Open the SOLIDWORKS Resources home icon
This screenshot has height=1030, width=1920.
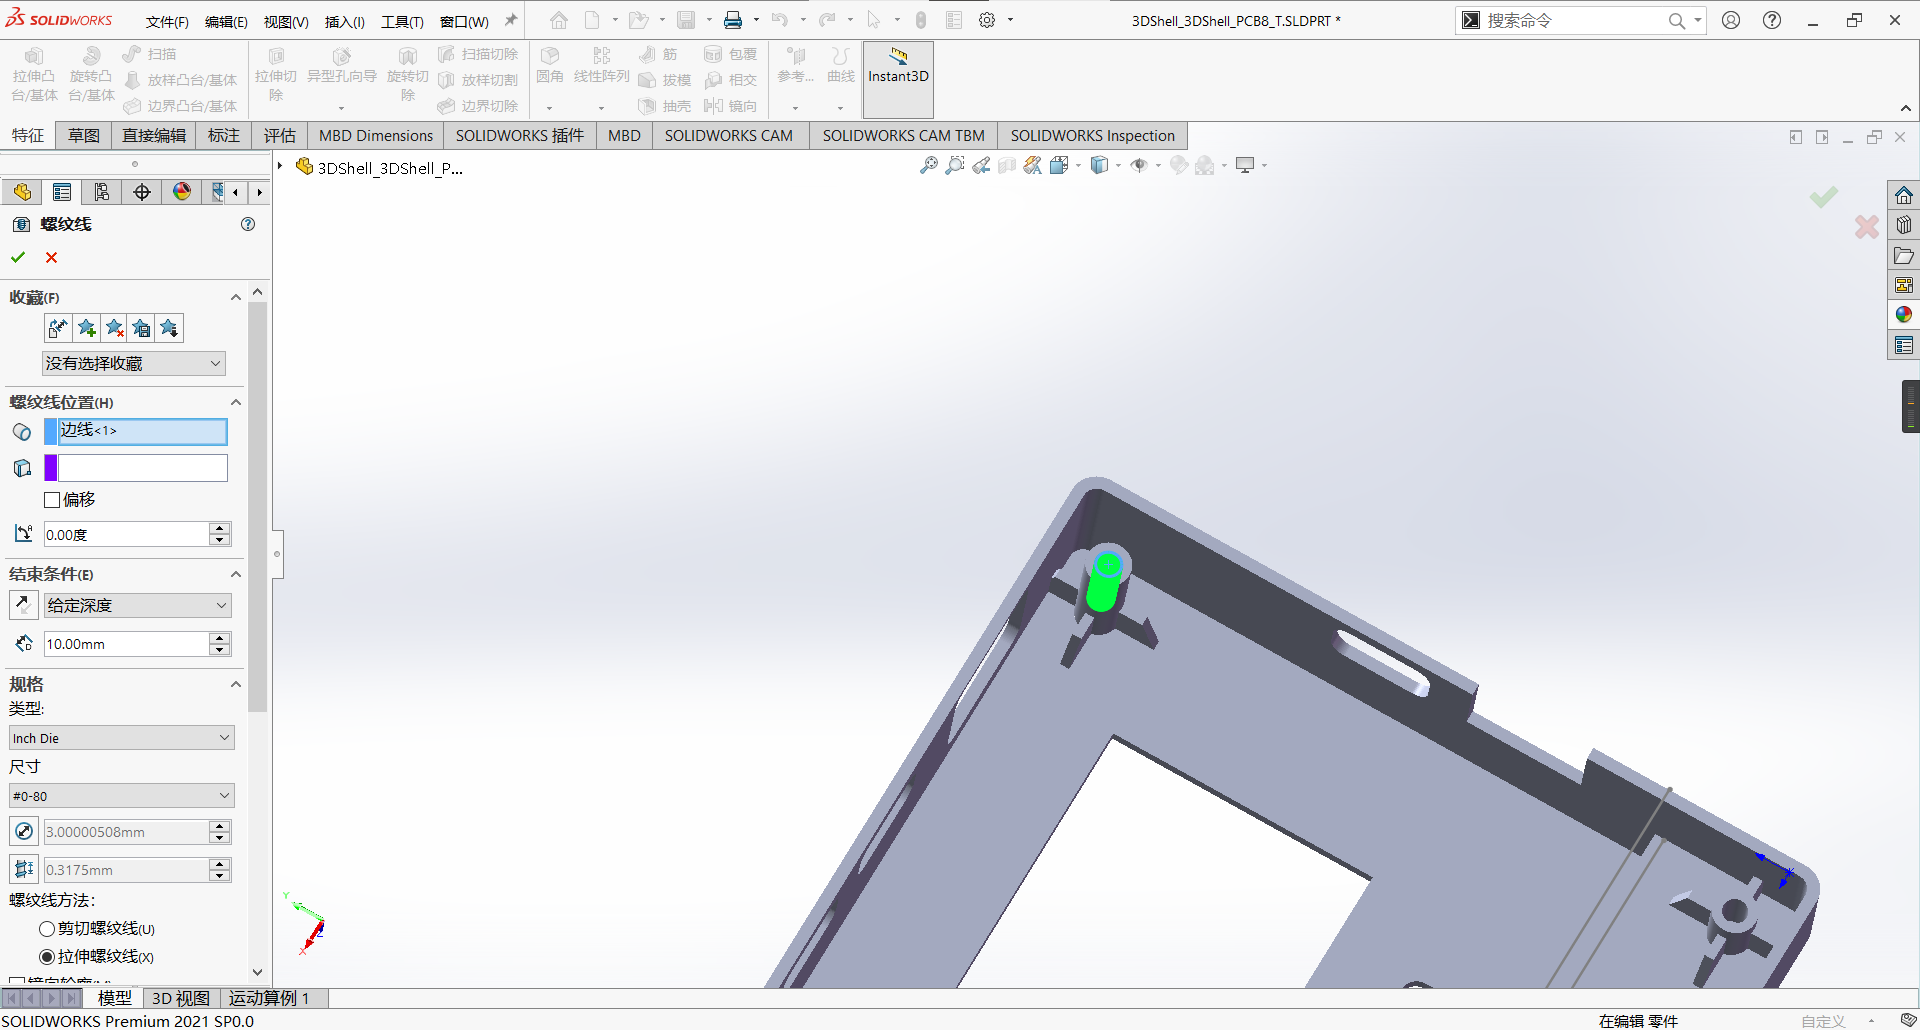[x=1904, y=195]
